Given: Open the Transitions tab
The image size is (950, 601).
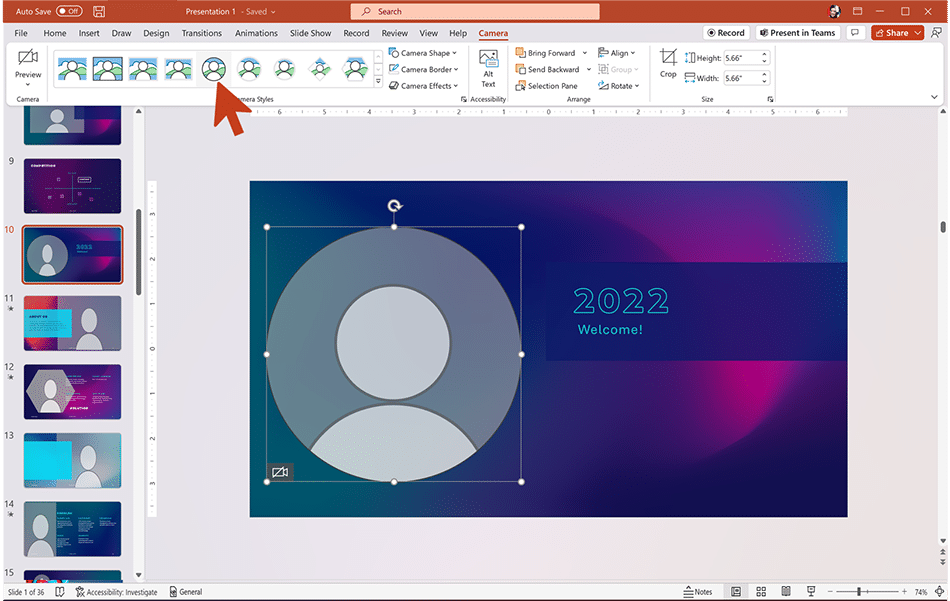Looking at the screenshot, I should click(x=202, y=33).
